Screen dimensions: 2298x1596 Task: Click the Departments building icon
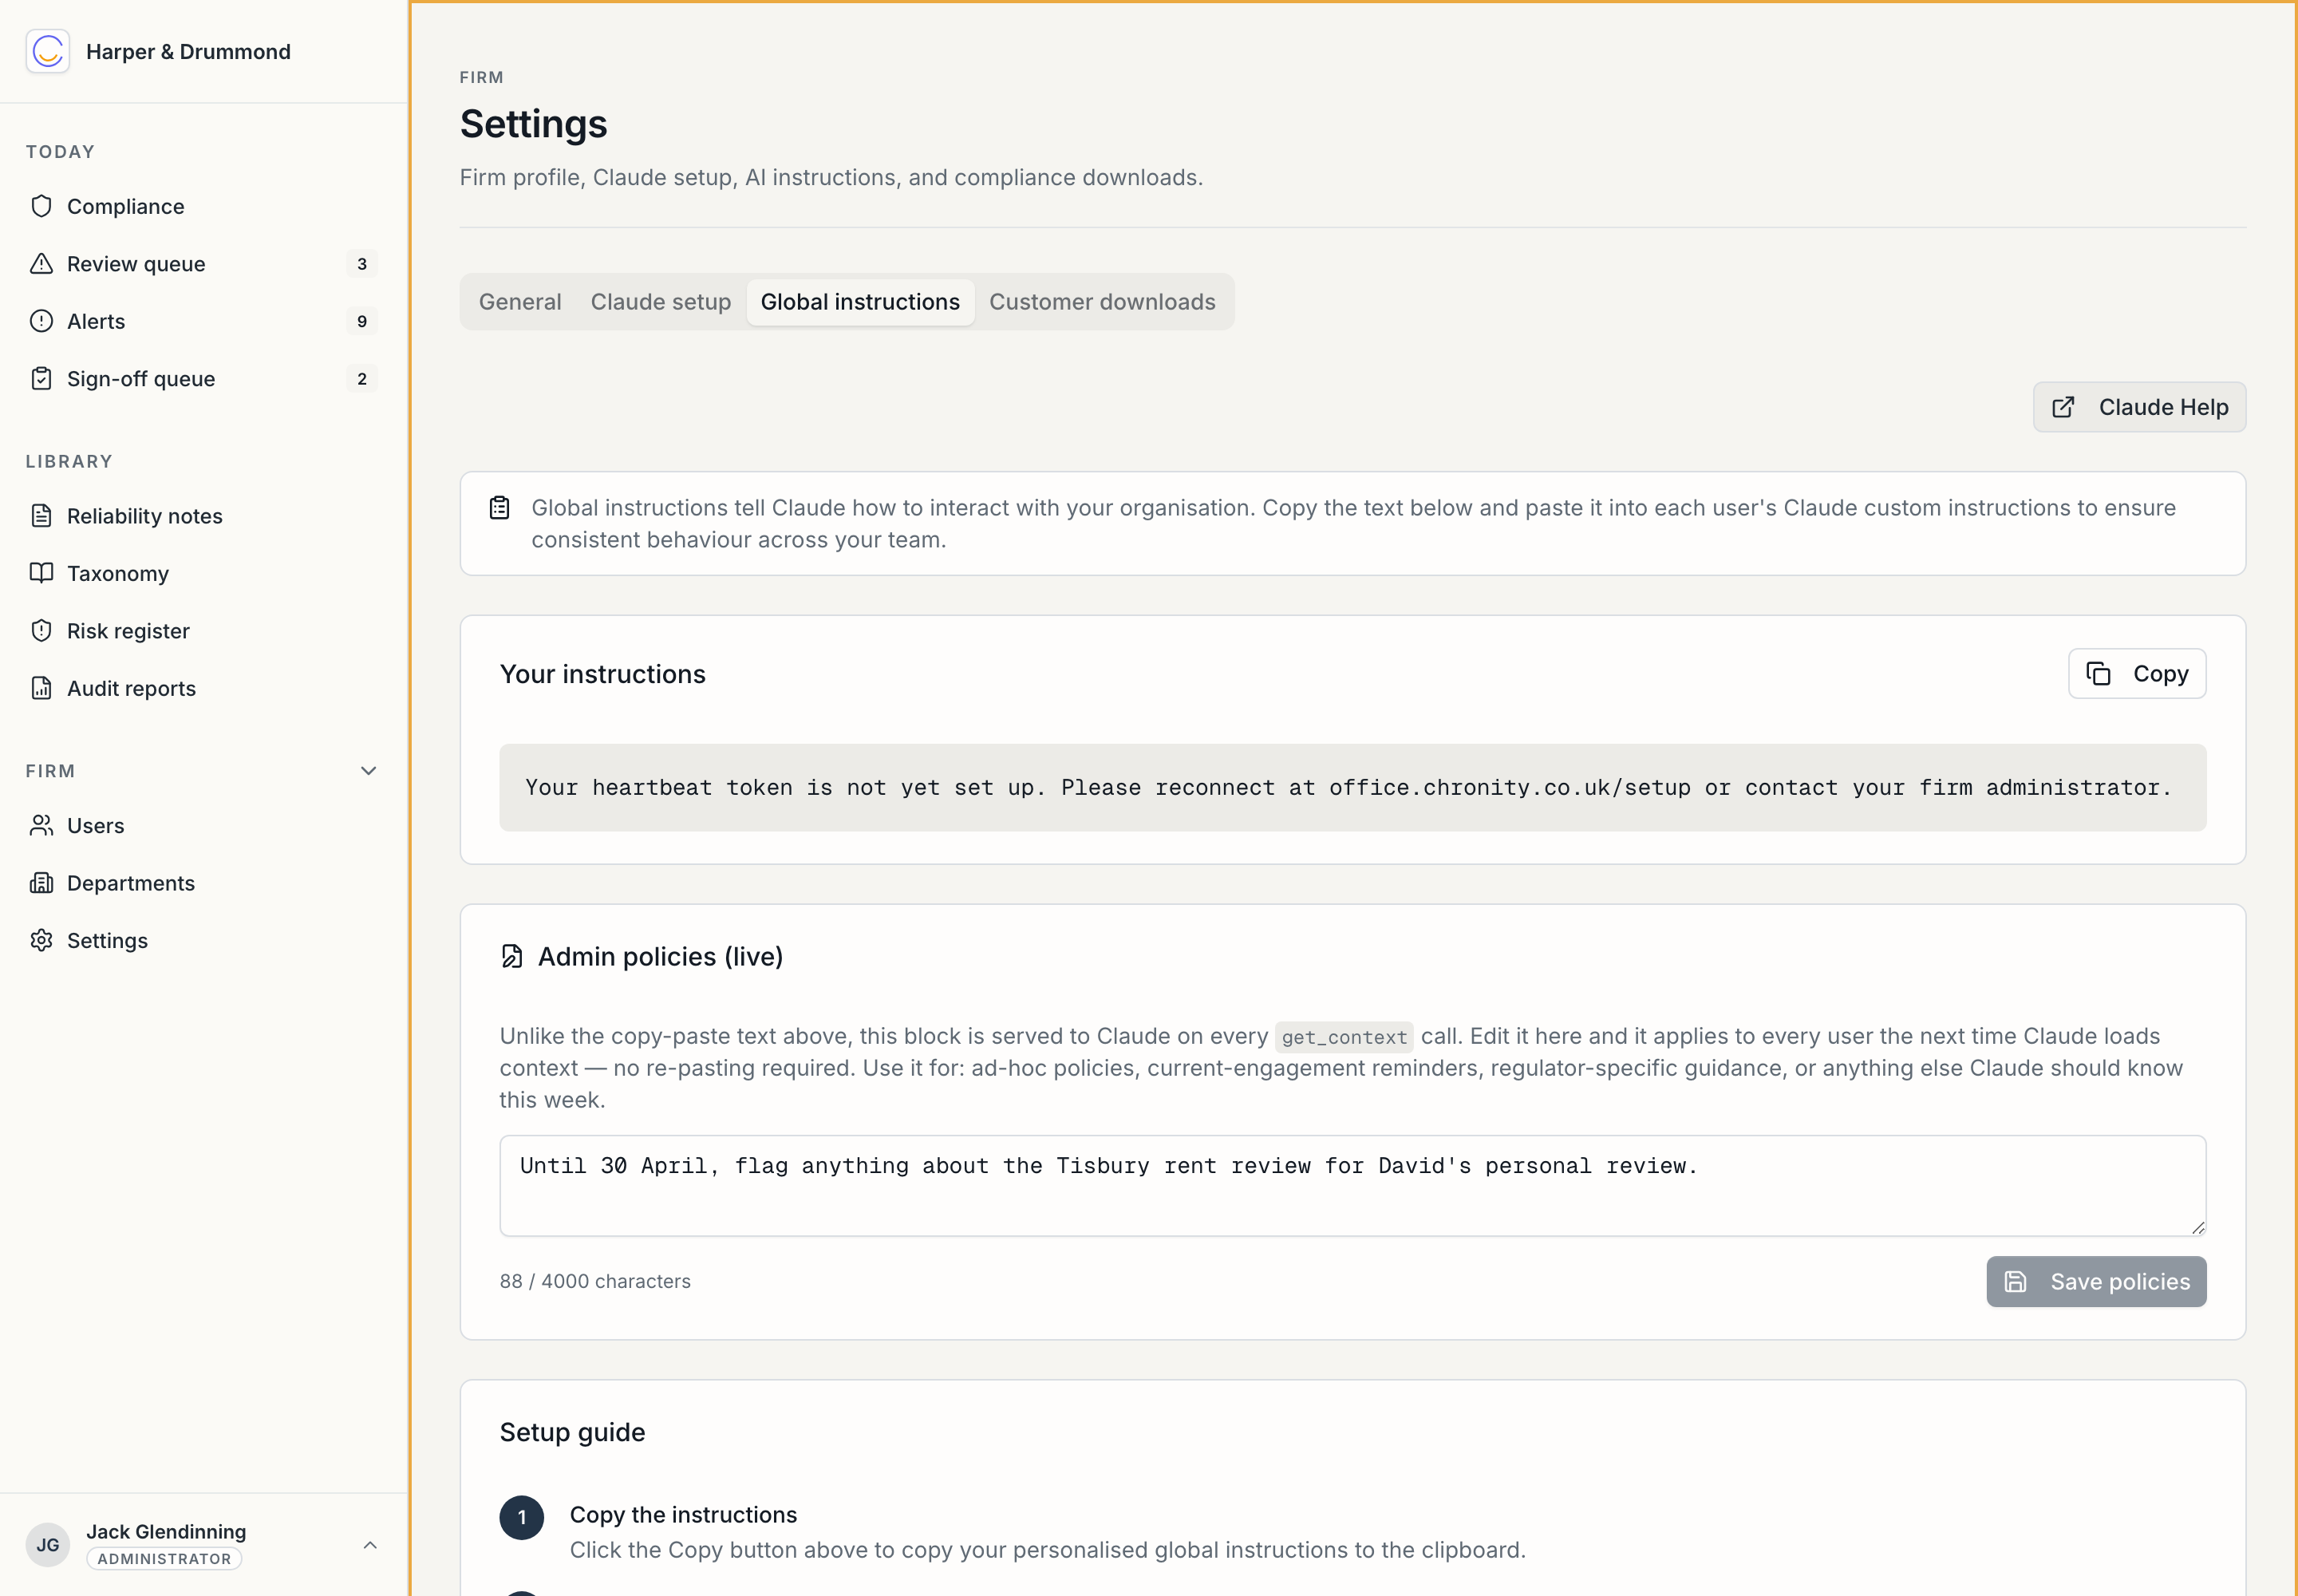pos(41,883)
